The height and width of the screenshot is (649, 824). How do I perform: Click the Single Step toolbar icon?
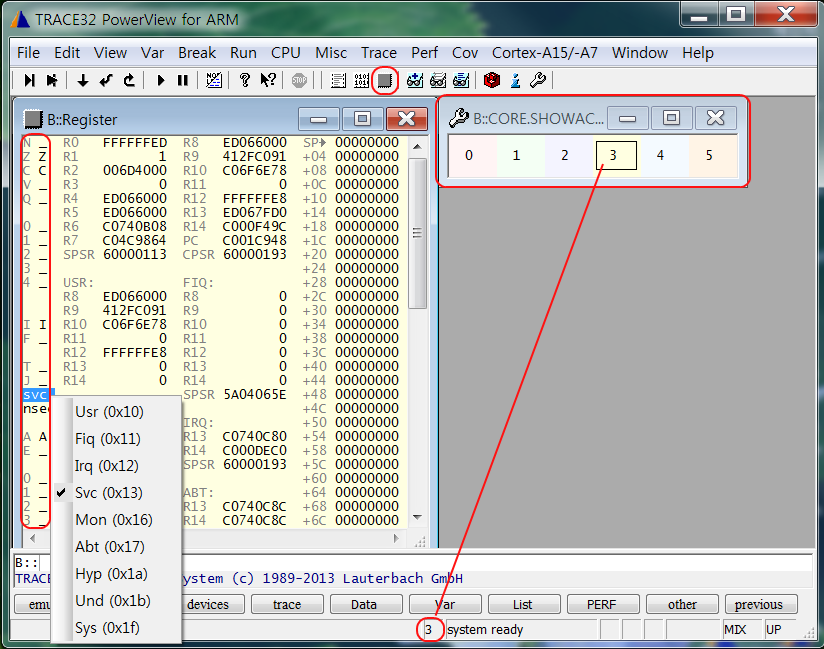click(29, 80)
